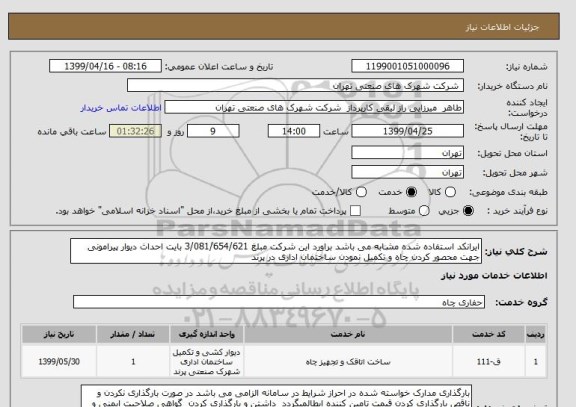The width and height of the screenshot is (576, 407).
Task: Click the تعداد / مقدار column header
Action: pos(133,334)
